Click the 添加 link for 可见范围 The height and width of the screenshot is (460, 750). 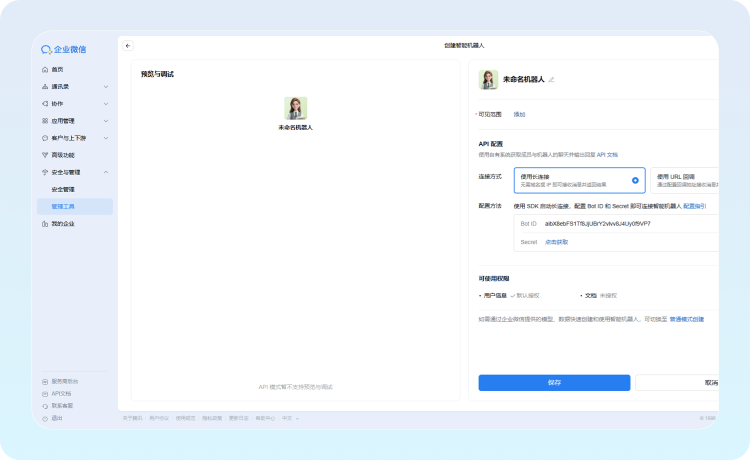pyautogui.click(x=519, y=114)
